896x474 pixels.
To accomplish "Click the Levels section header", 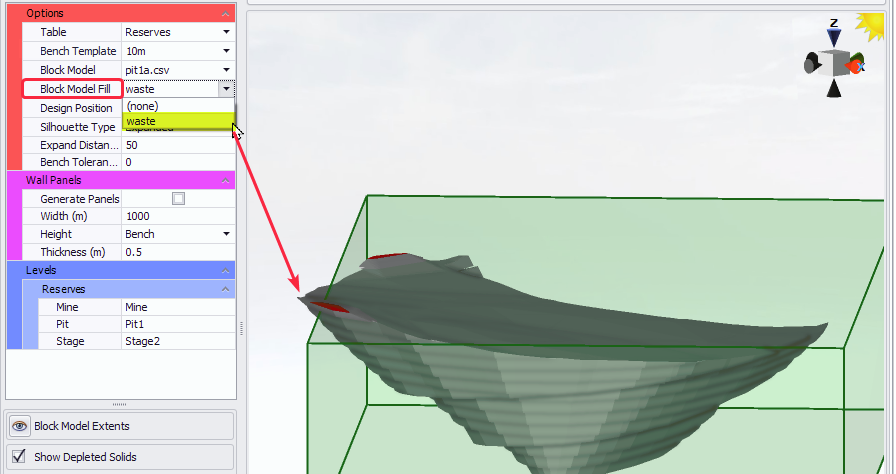I will (x=121, y=270).
